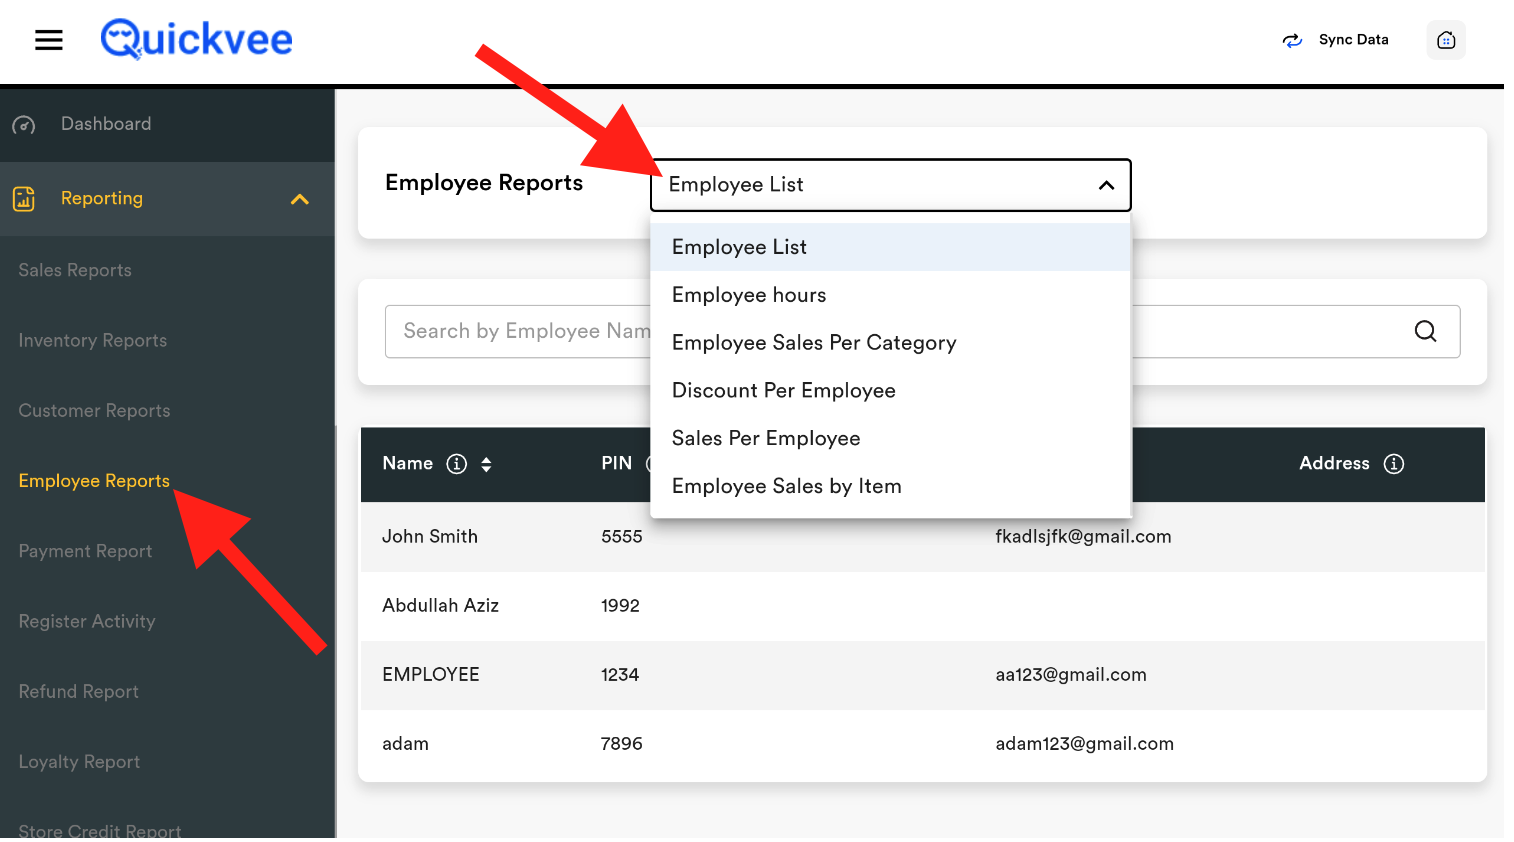Choose Employee Sales Per Category option

(x=813, y=343)
